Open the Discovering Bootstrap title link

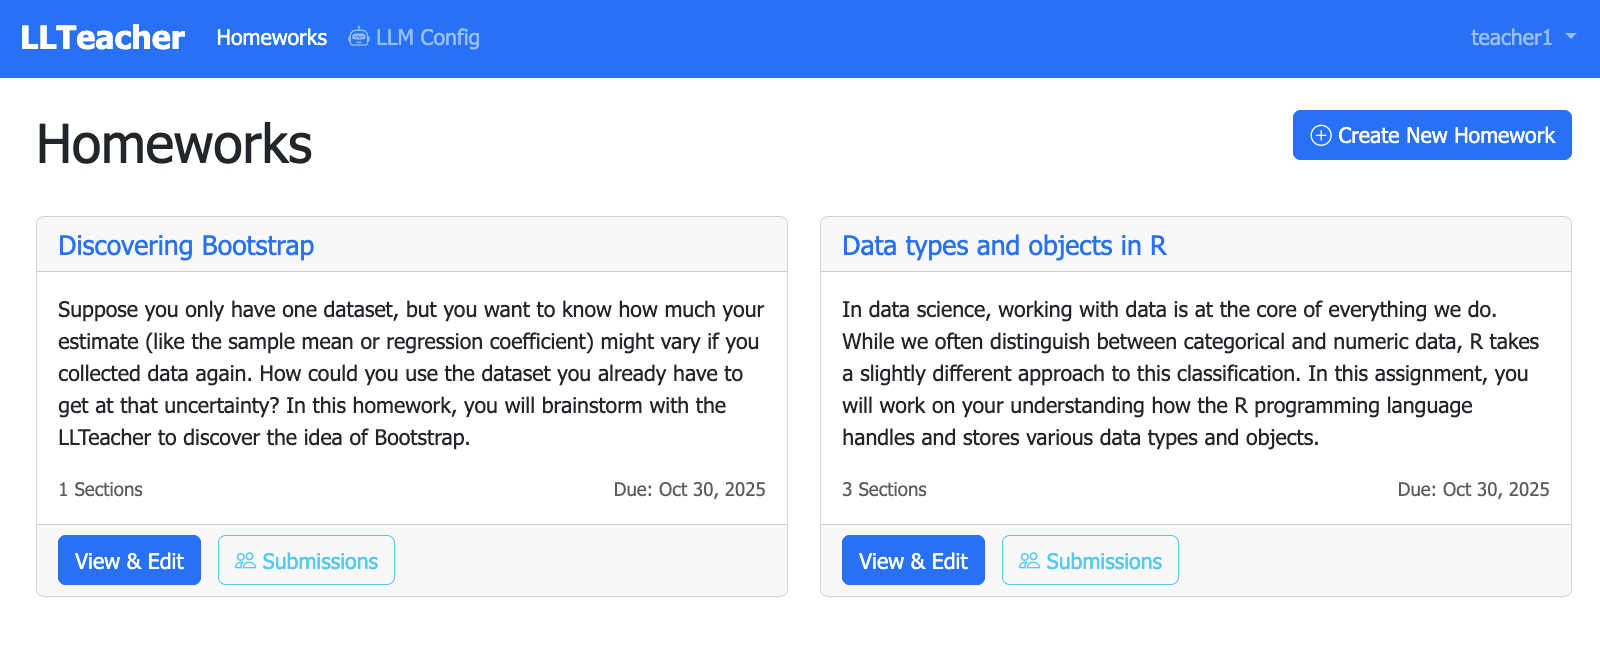tap(186, 246)
